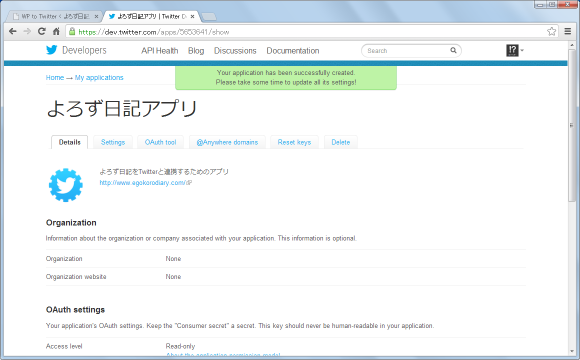Open the Chrome menu icon
The width and height of the screenshot is (580, 360).
coord(568,31)
